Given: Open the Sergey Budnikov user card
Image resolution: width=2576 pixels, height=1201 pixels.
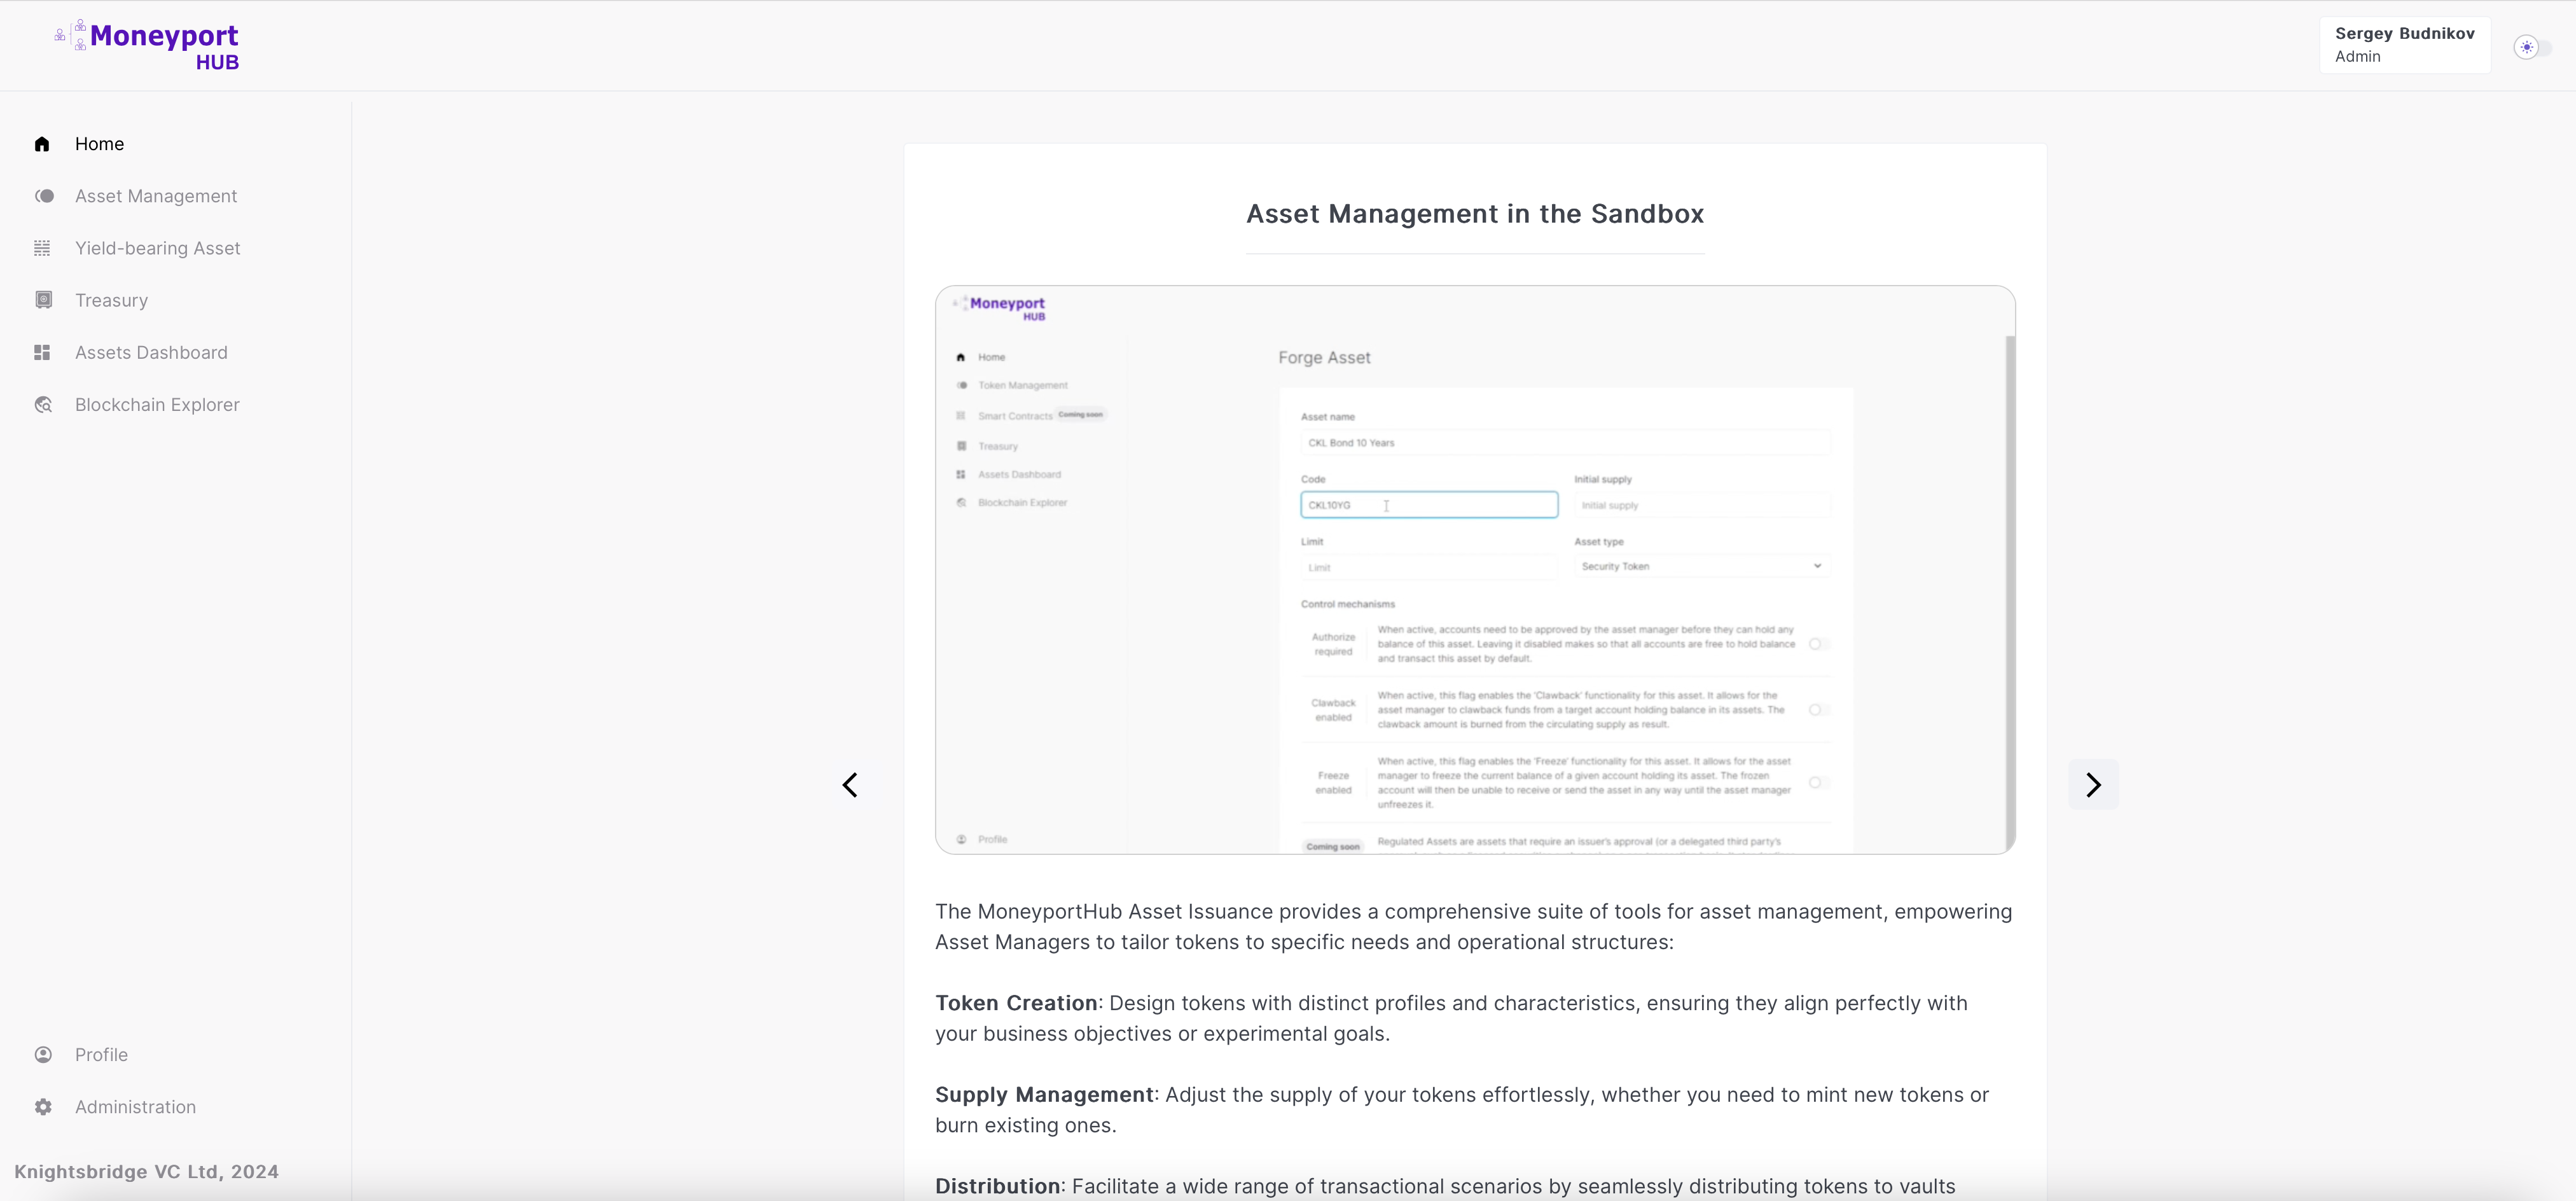Looking at the screenshot, I should coord(2404,45).
